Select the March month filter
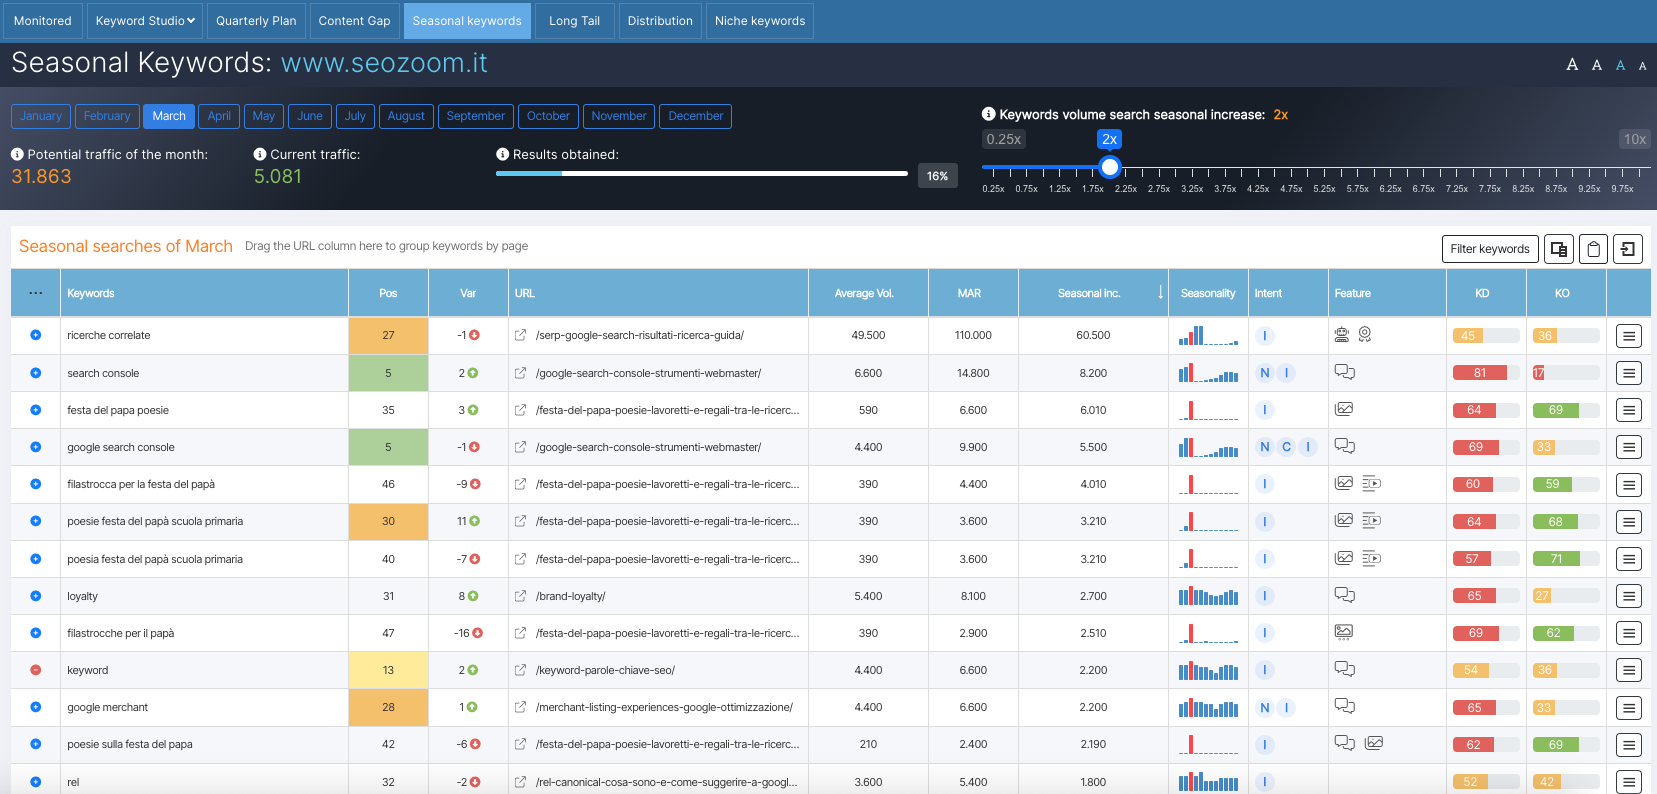1657x794 pixels. point(169,116)
